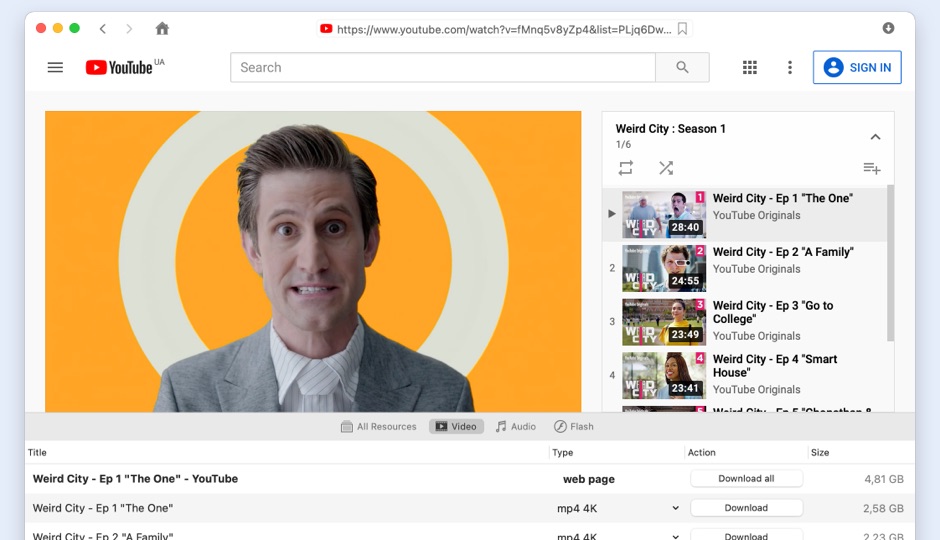940x540 pixels.
Task: Open the three-dot settings menu
Action: (x=790, y=67)
